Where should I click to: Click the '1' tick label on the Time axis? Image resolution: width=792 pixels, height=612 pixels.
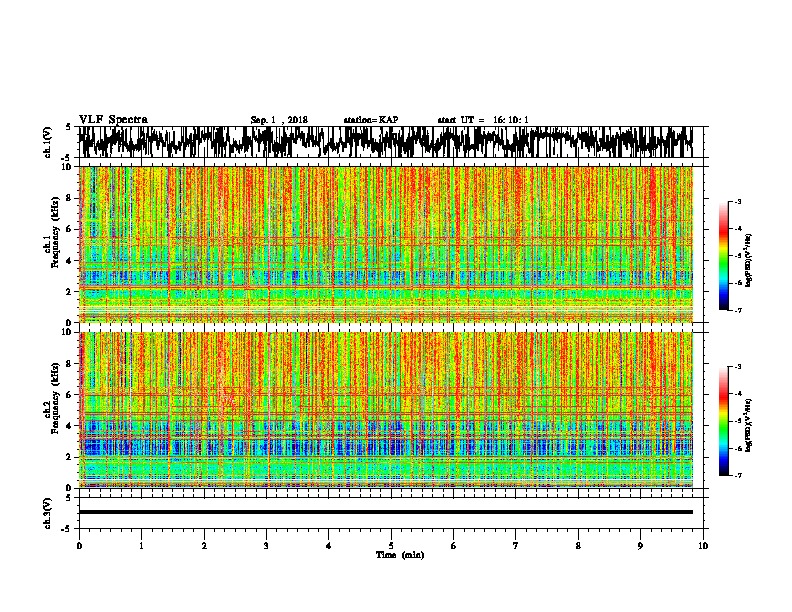[x=141, y=546]
